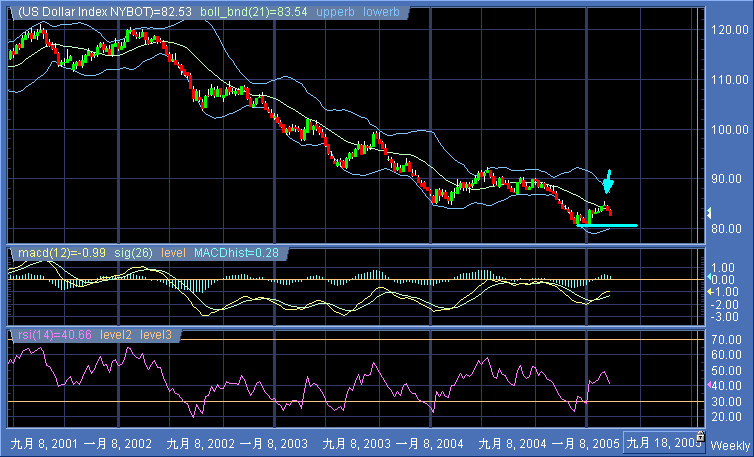Click the pink RSI marker on the axis
This screenshot has width=754, height=457.
click(709, 385)
